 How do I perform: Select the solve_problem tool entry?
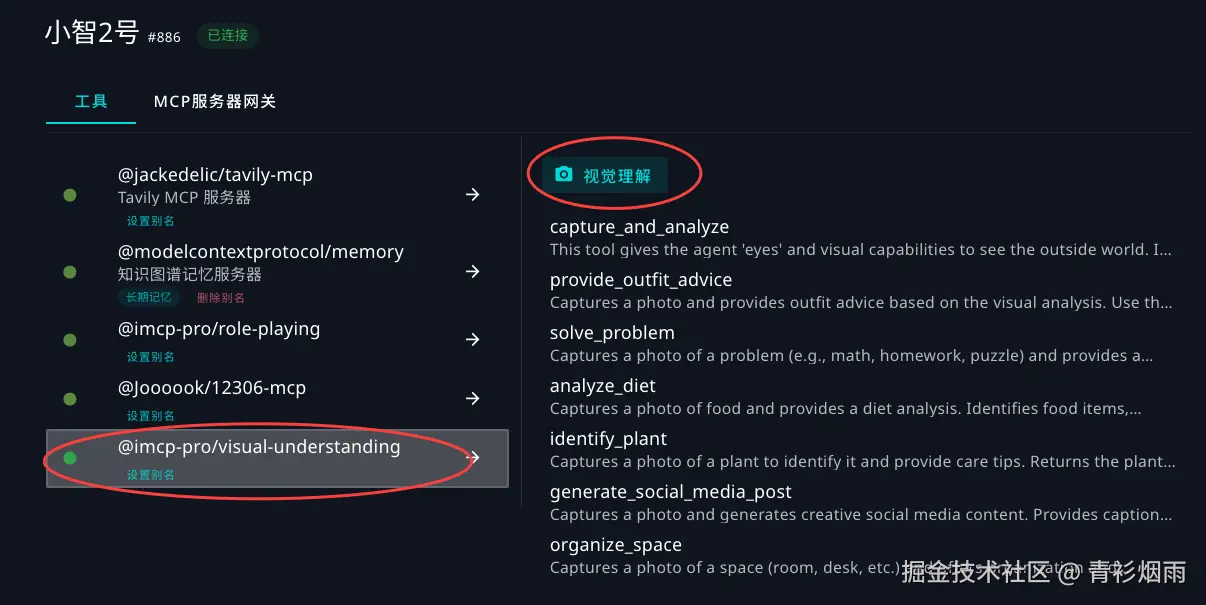click(612, 333)
